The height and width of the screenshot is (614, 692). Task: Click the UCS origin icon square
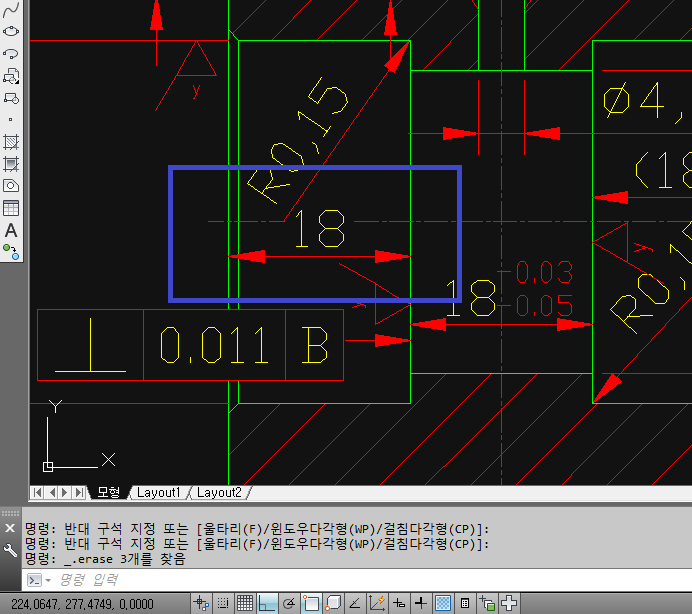48,467
